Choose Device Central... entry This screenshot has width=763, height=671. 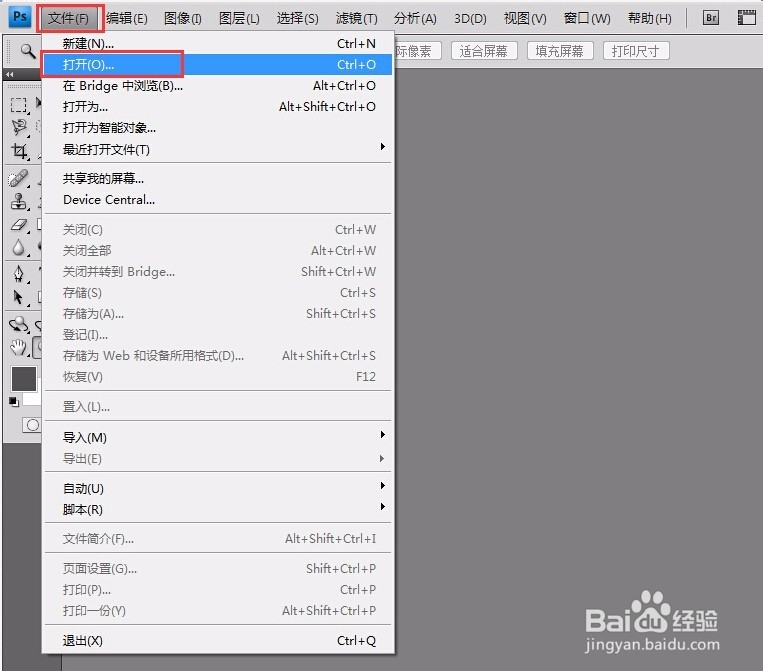click(218, 199)
